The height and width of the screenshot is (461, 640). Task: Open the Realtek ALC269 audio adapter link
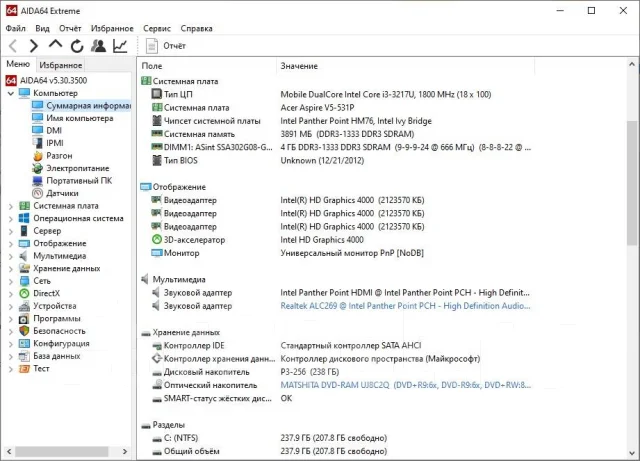point(405,306)
